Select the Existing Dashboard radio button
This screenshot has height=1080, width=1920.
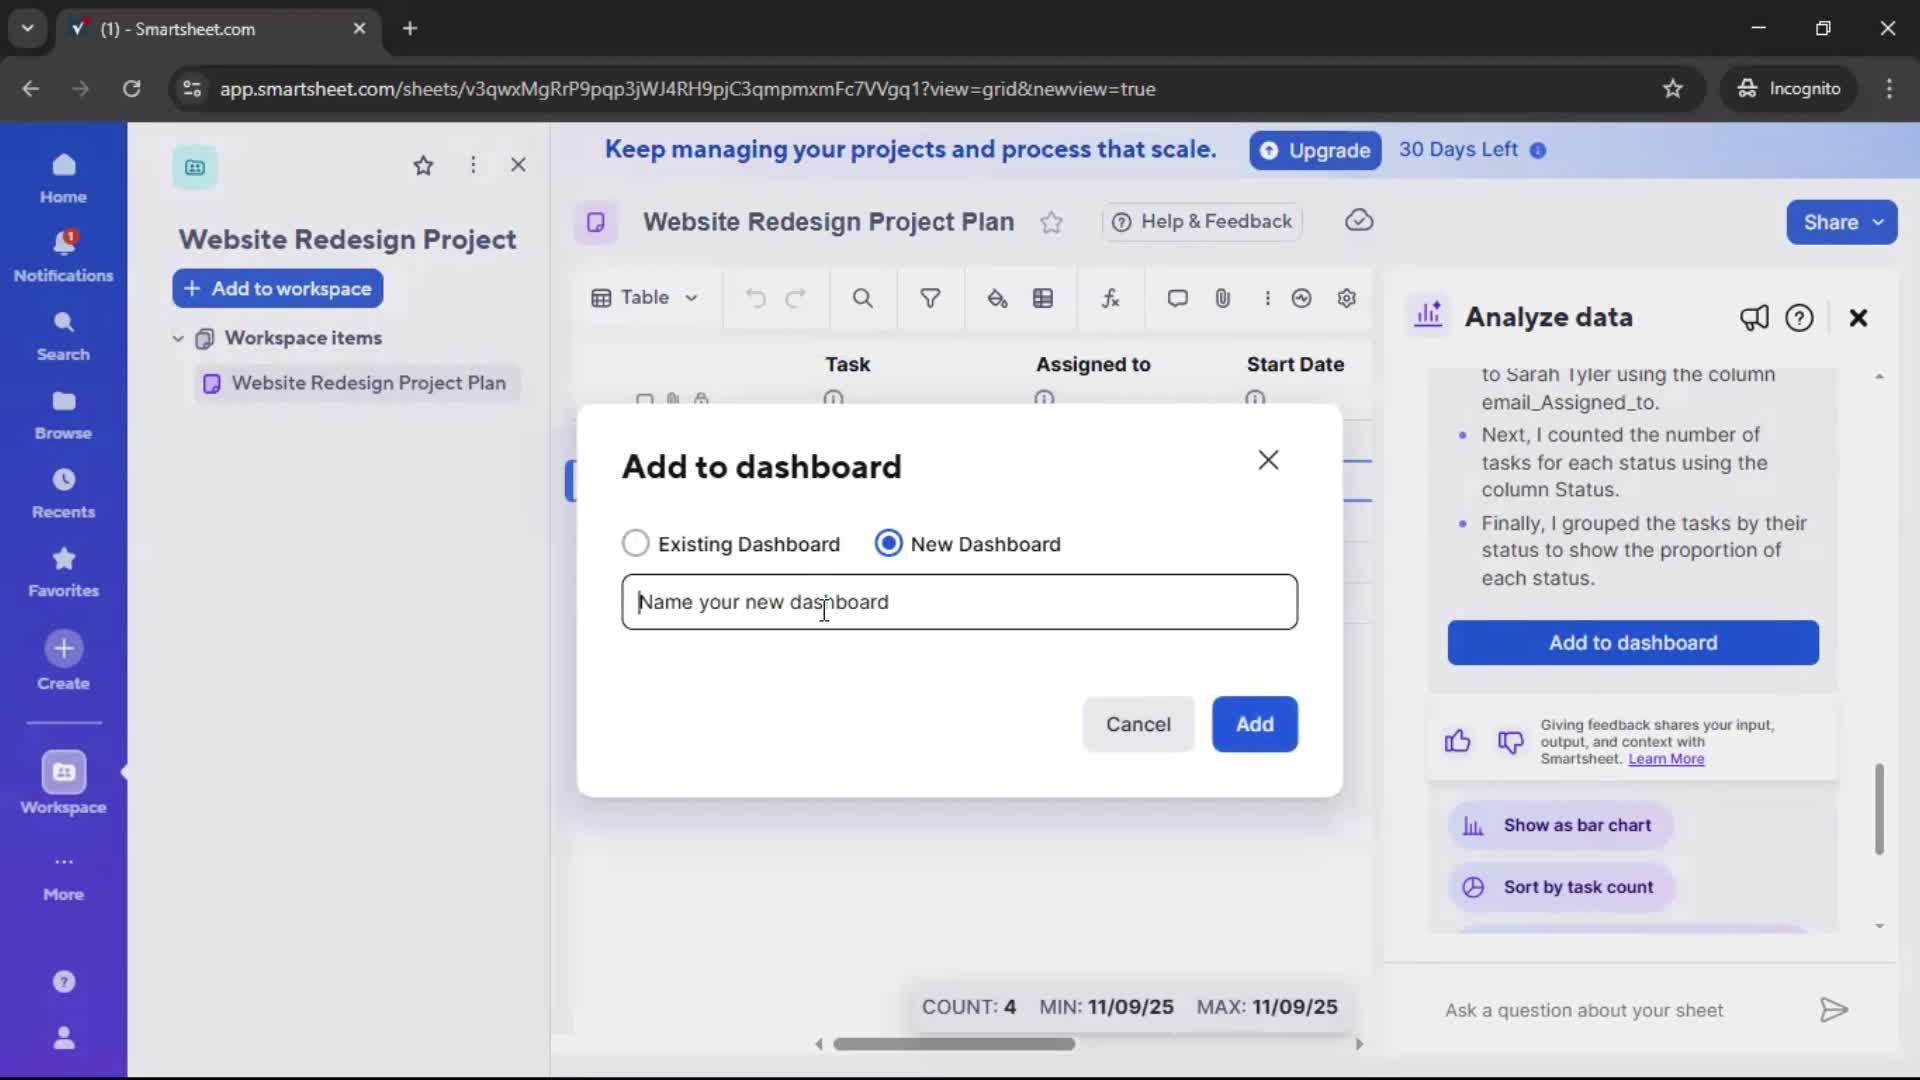point(636,543)
